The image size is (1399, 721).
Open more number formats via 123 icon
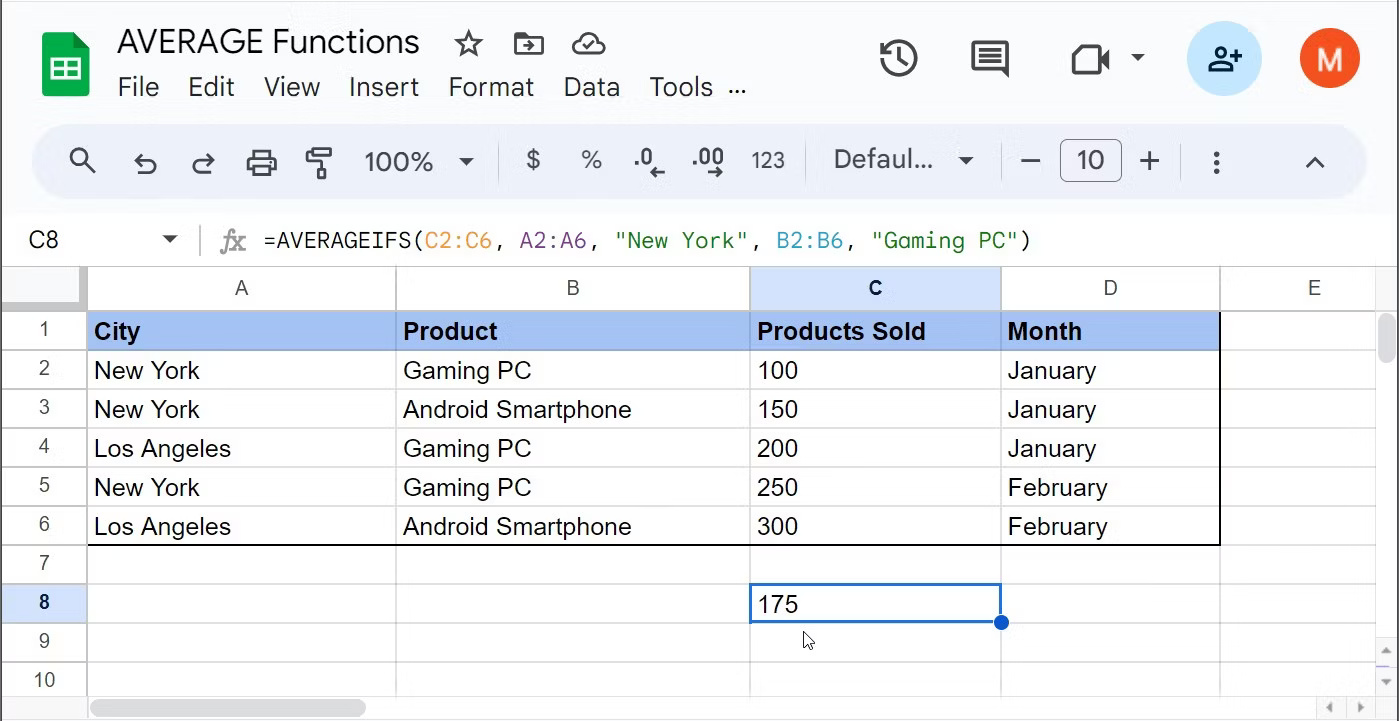point(768,160)
